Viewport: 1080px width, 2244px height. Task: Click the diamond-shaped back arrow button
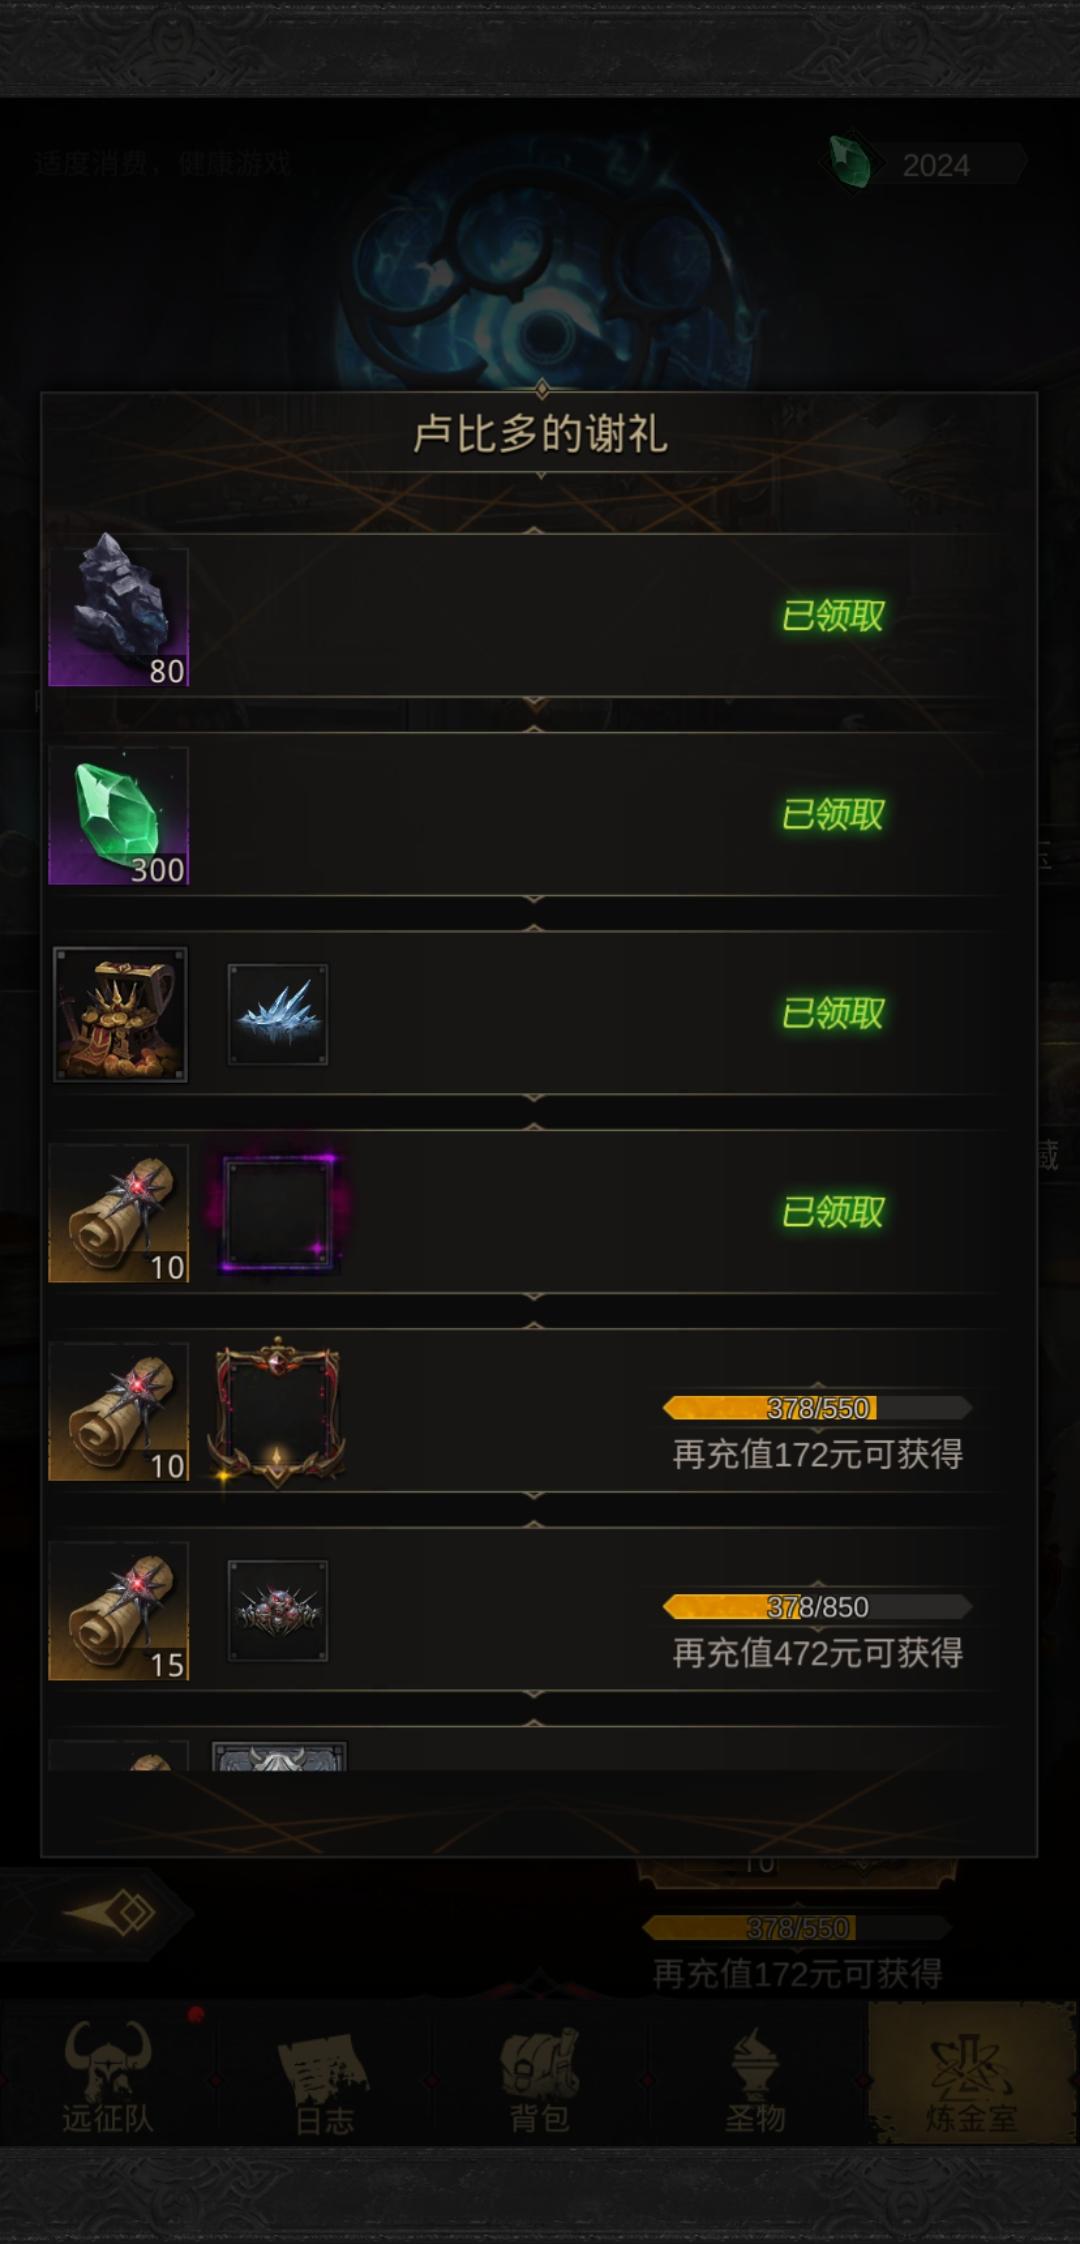pyautogui.click(x=112, y=1913)
